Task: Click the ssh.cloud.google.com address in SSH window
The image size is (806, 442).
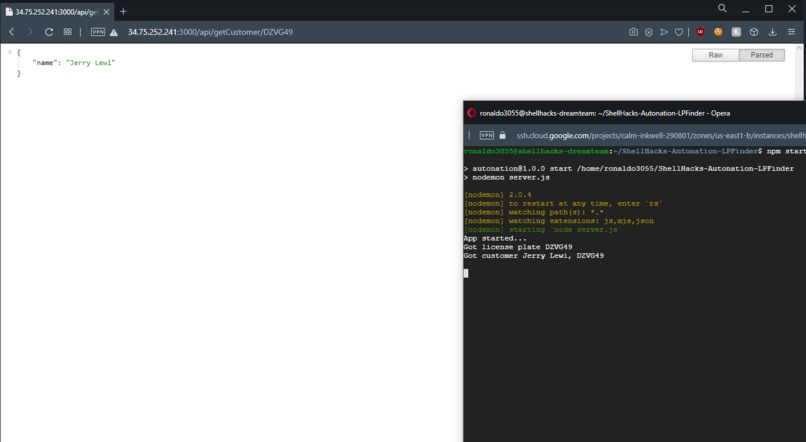Action: tap(661, 136)
